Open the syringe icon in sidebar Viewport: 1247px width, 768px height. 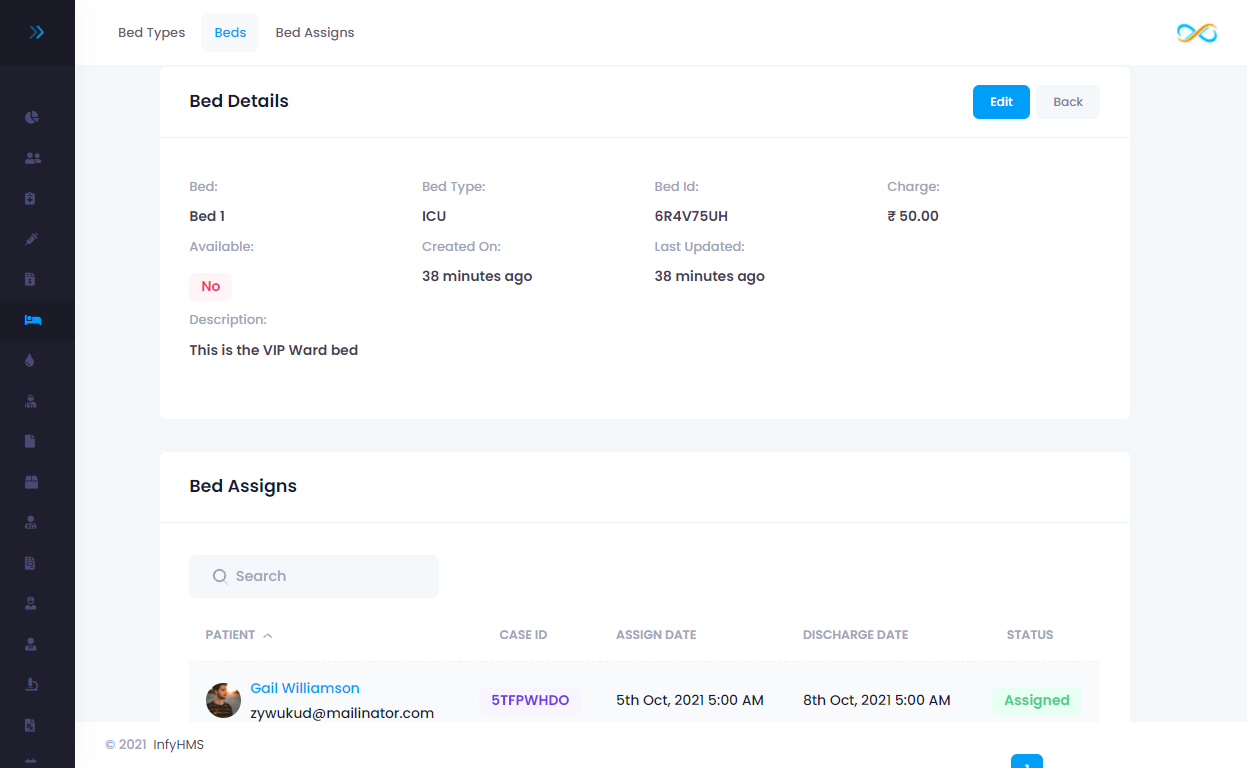(32, 239)
